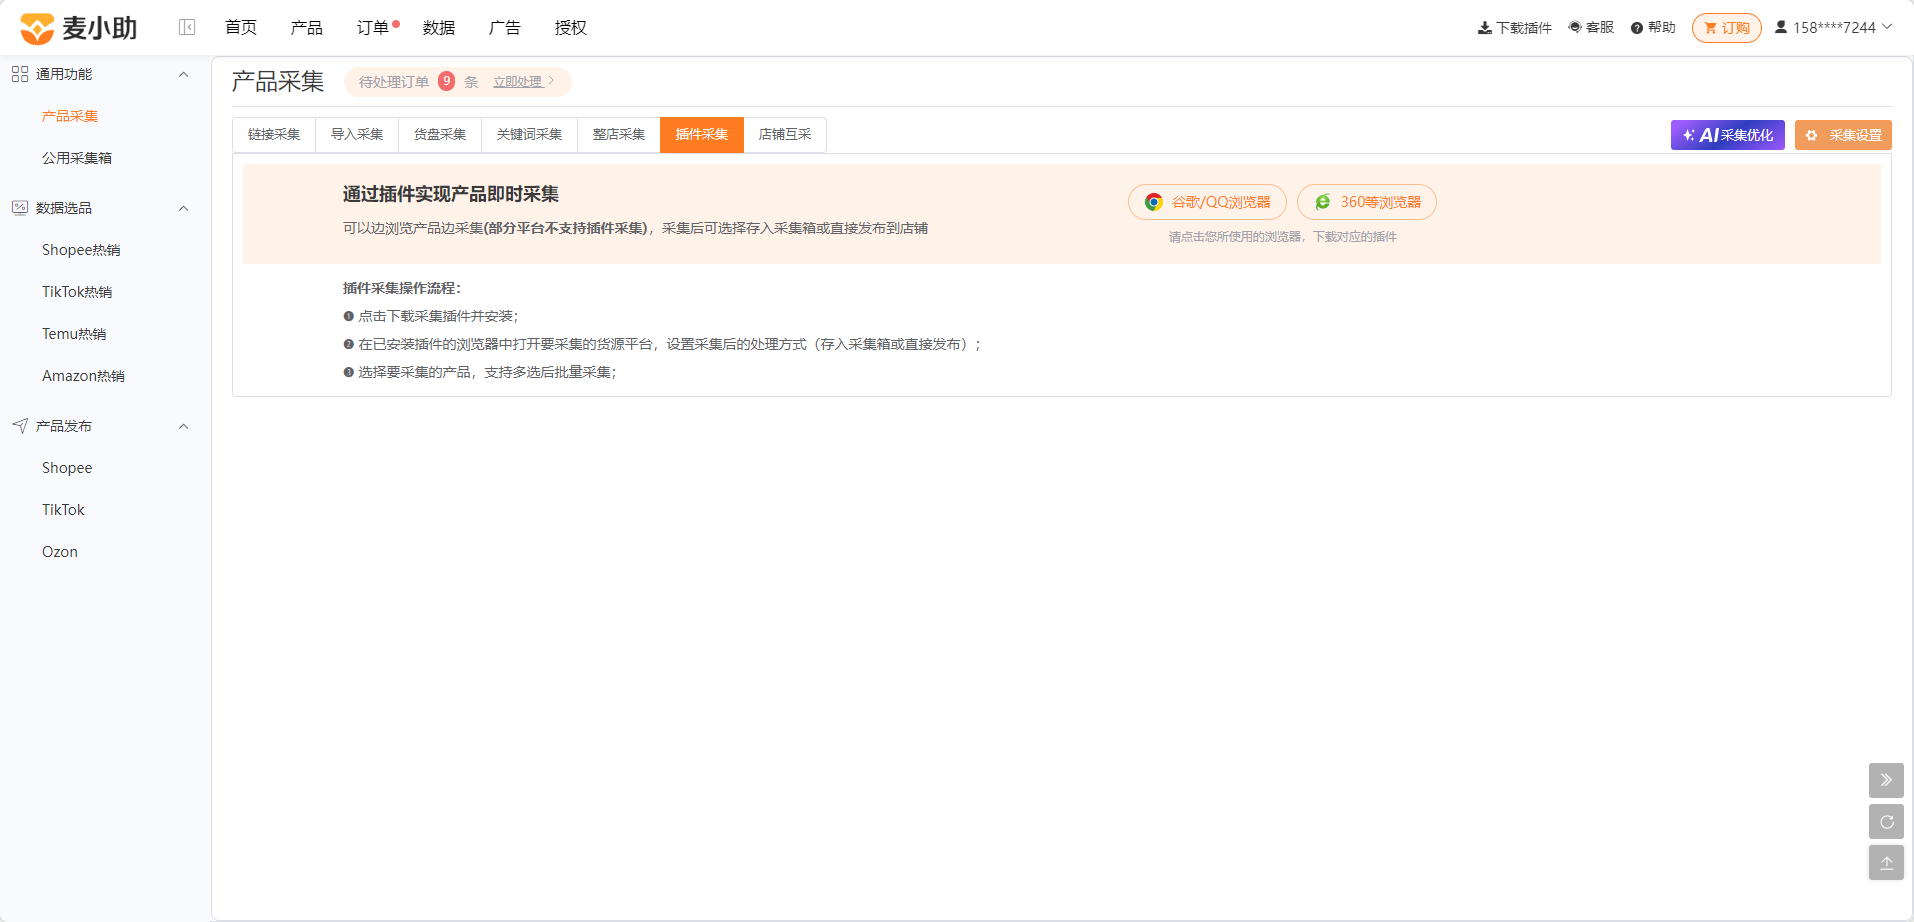
Task: Open the account menu 158****7244
Action: pos(1833,27)
